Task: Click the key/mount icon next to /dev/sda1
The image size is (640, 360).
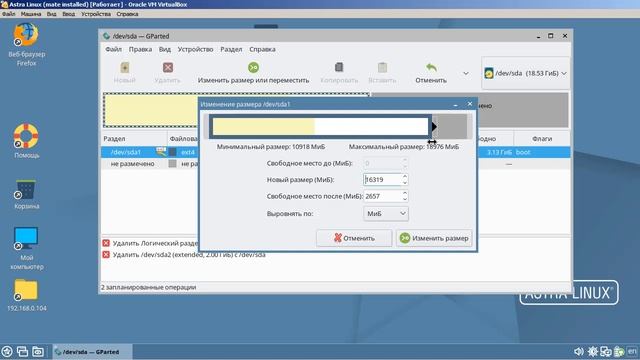Action: click(161, 152)
